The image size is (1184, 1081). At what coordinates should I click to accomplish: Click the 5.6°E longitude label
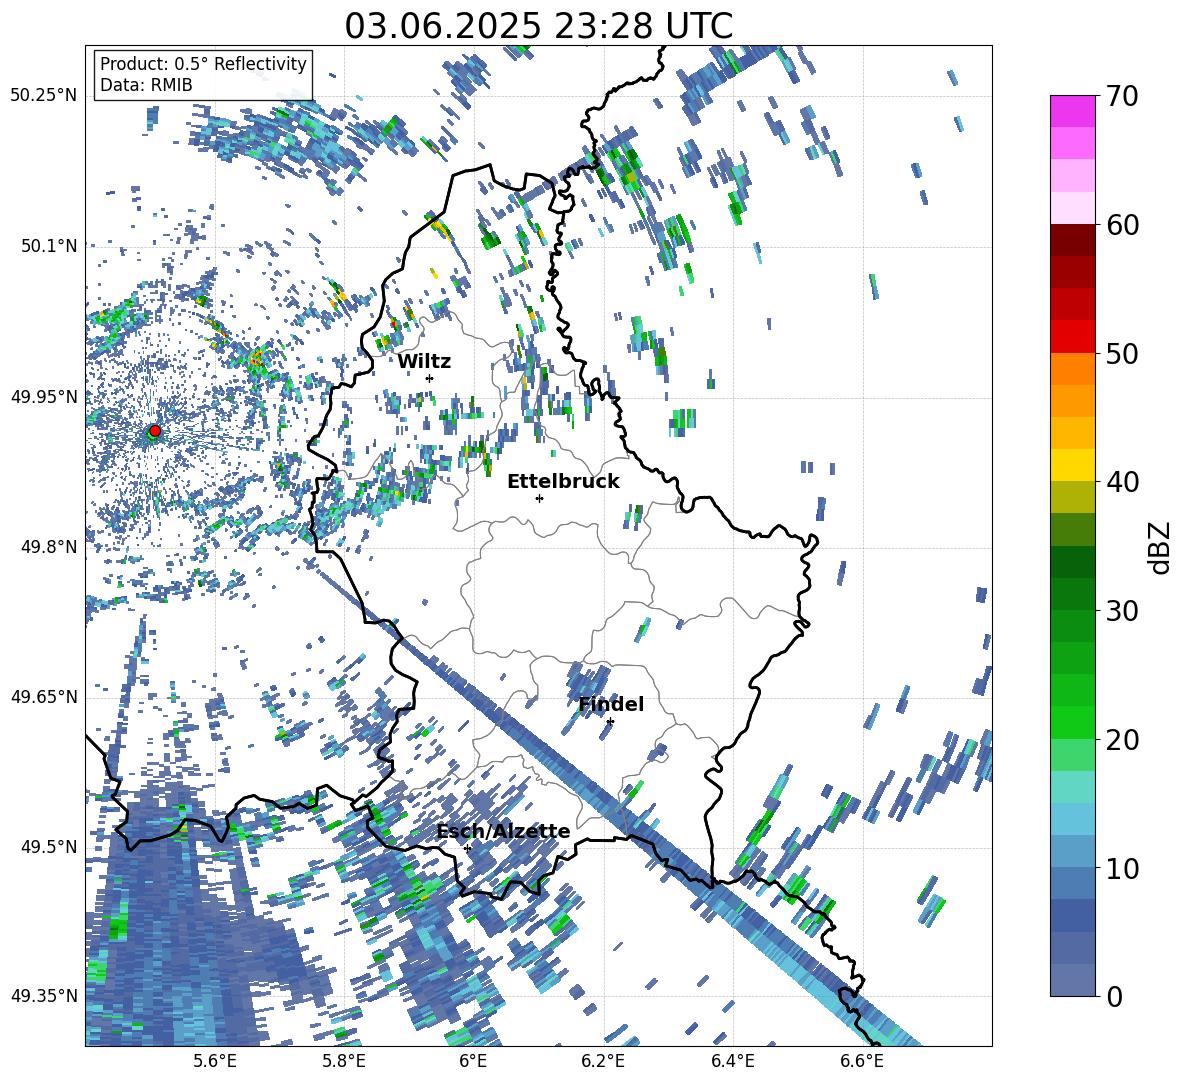(x=214, y=1061)
